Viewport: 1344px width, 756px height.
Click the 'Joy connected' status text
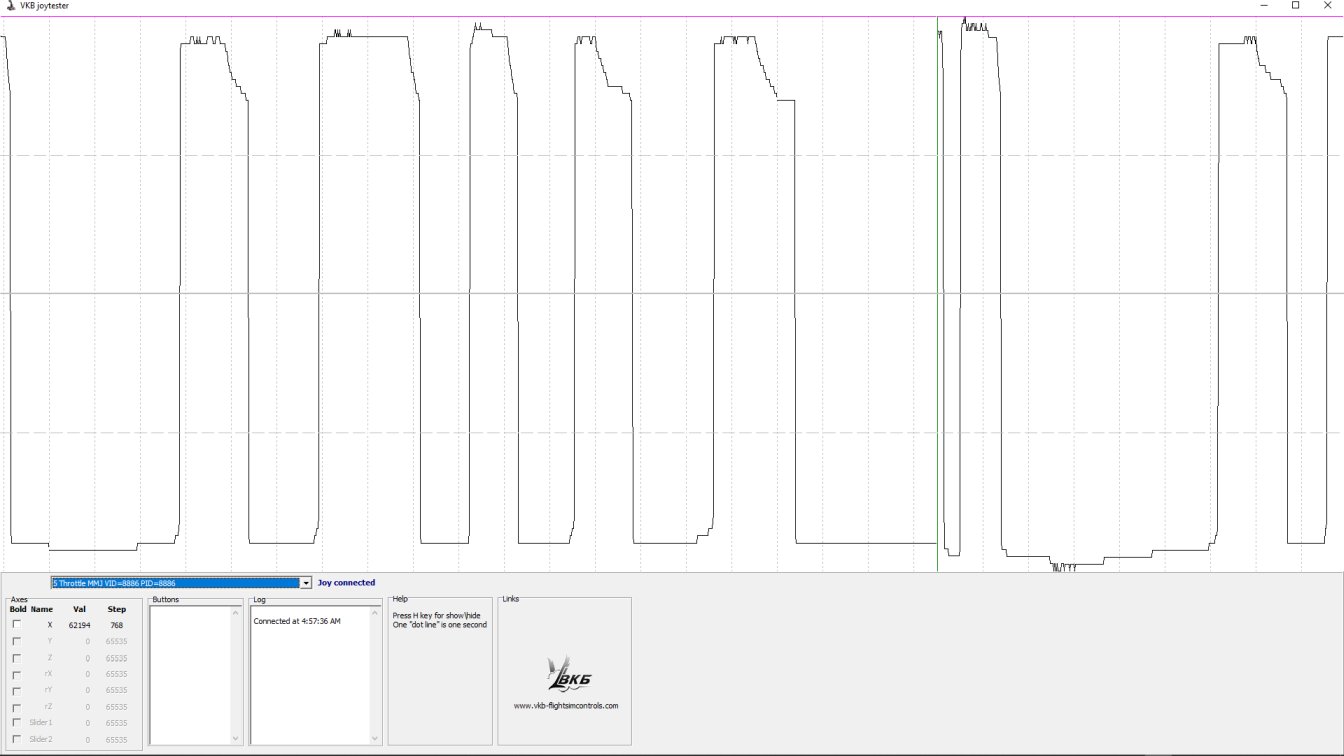[x=346, y=583]
